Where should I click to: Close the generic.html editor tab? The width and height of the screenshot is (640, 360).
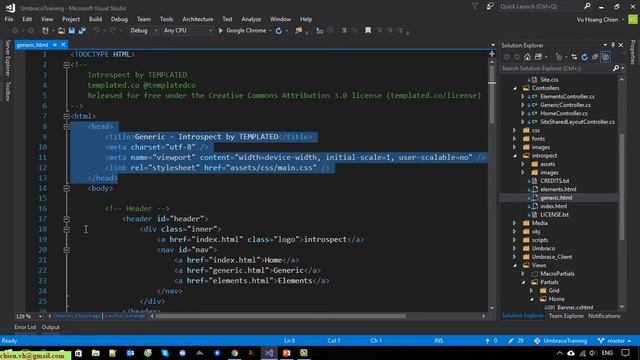[x=63, y=45]
